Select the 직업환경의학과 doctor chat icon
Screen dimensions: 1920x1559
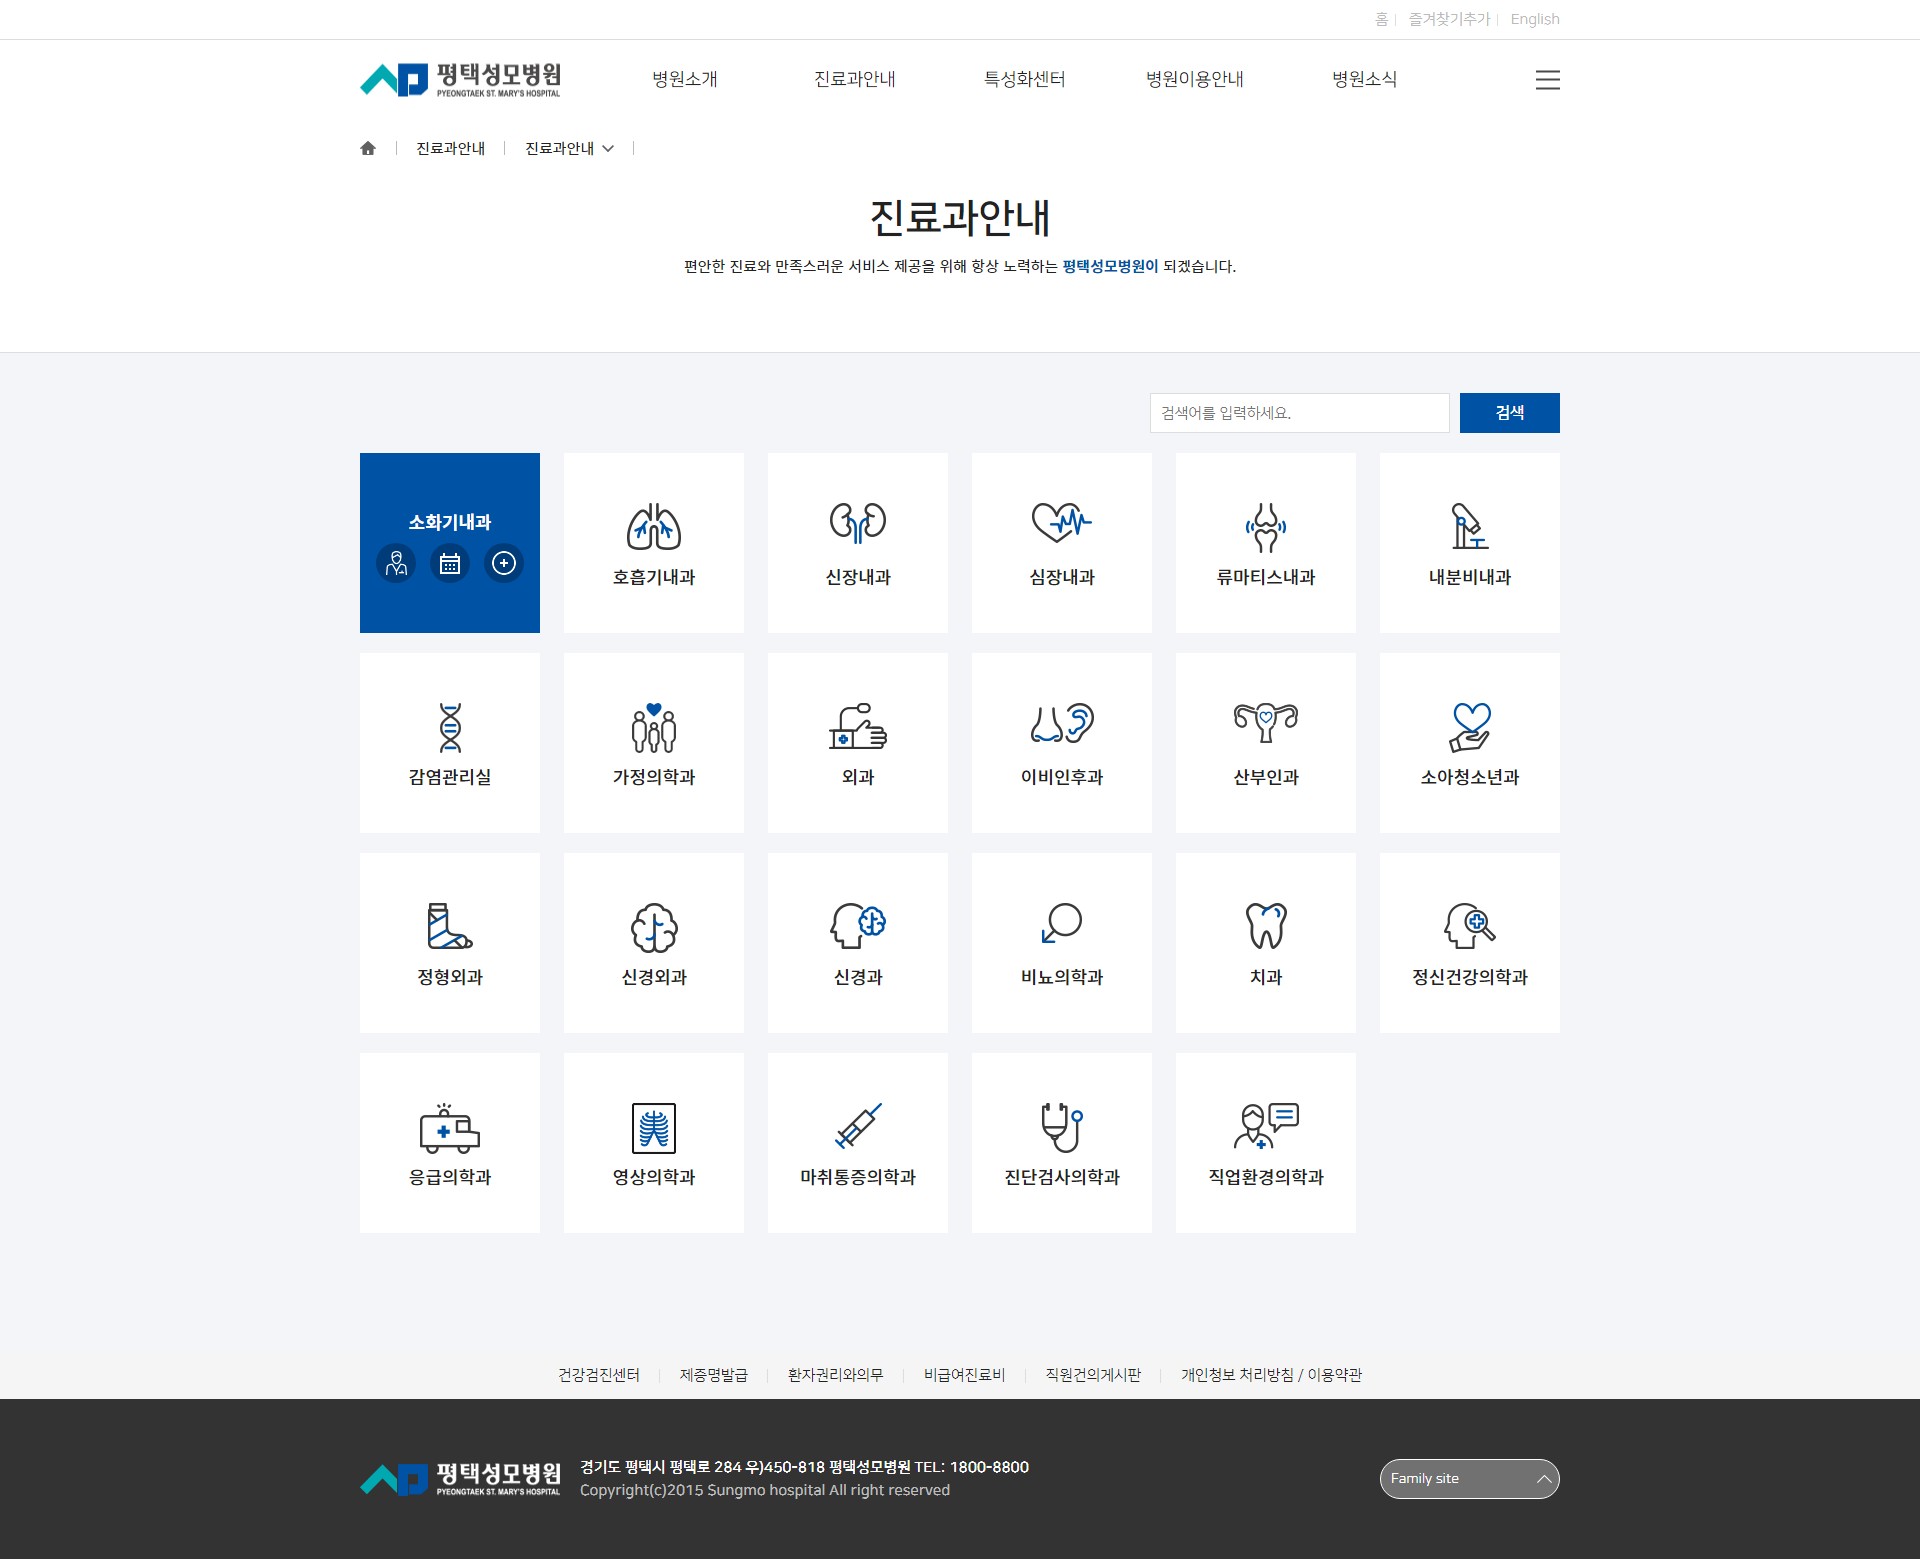click(x=1266, y=1126)
